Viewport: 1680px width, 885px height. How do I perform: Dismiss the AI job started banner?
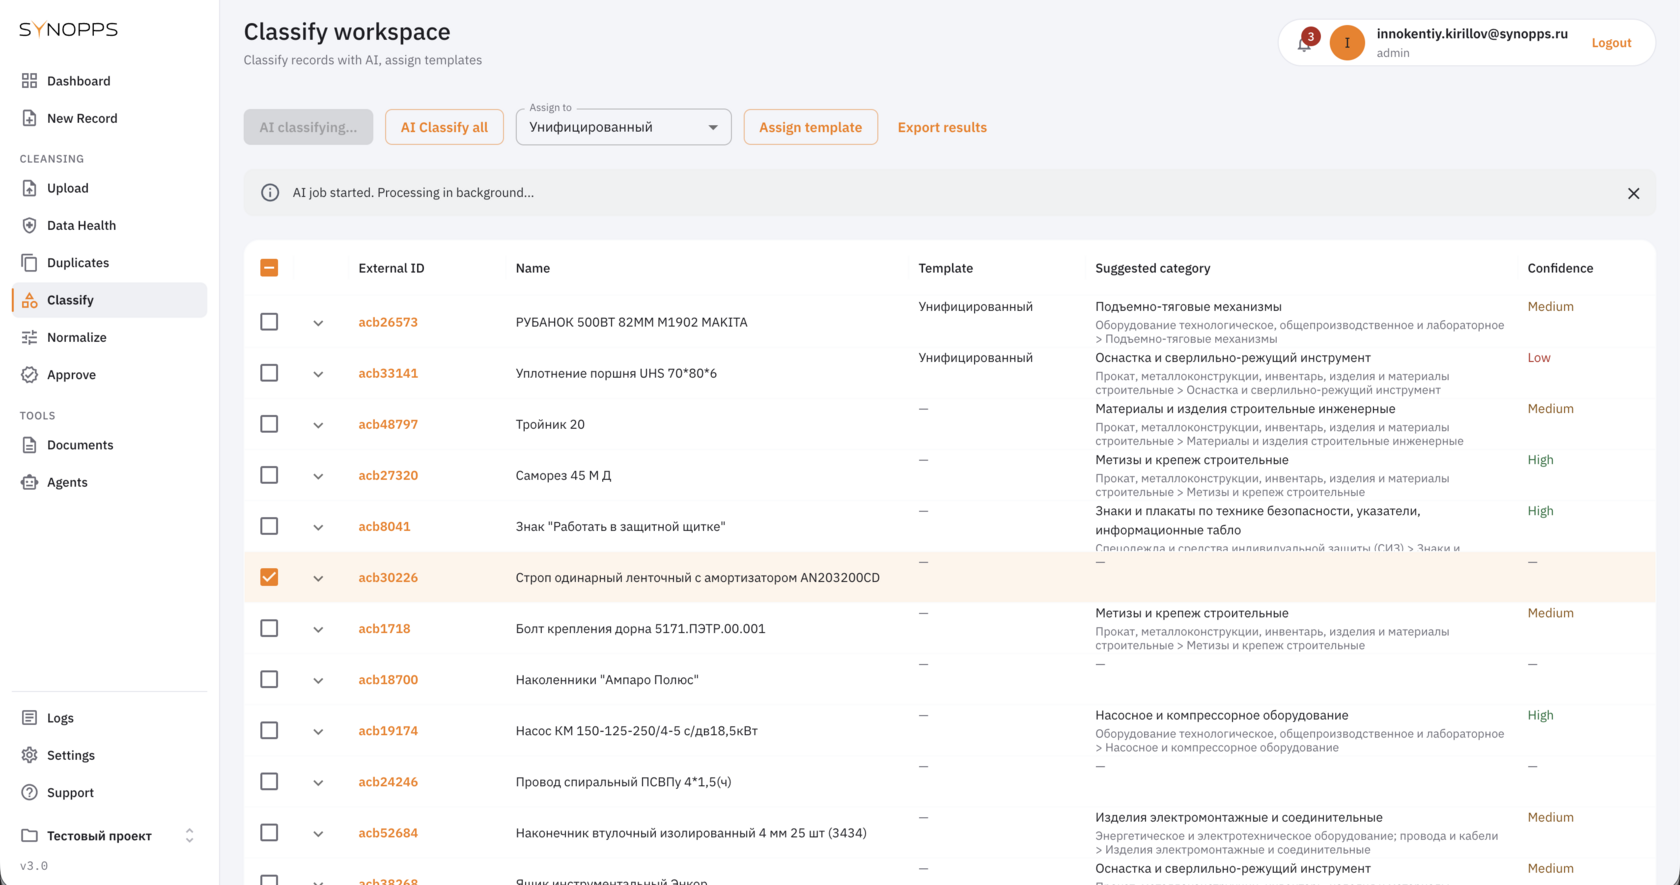[x=1633, y=193]
